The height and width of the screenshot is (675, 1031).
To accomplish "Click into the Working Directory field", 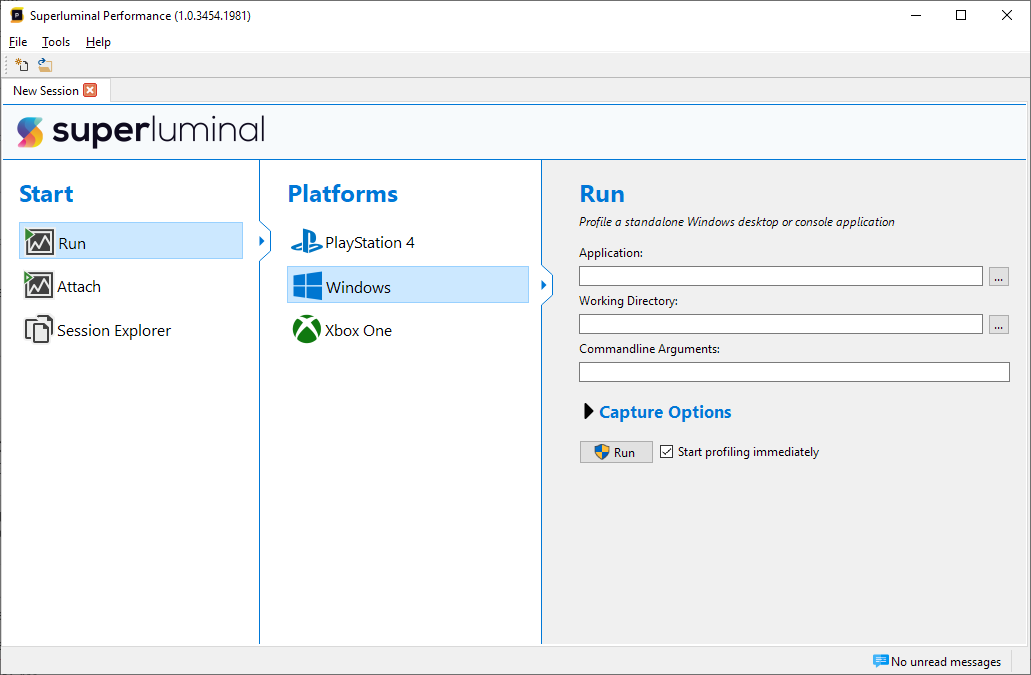I will point(780,324).
